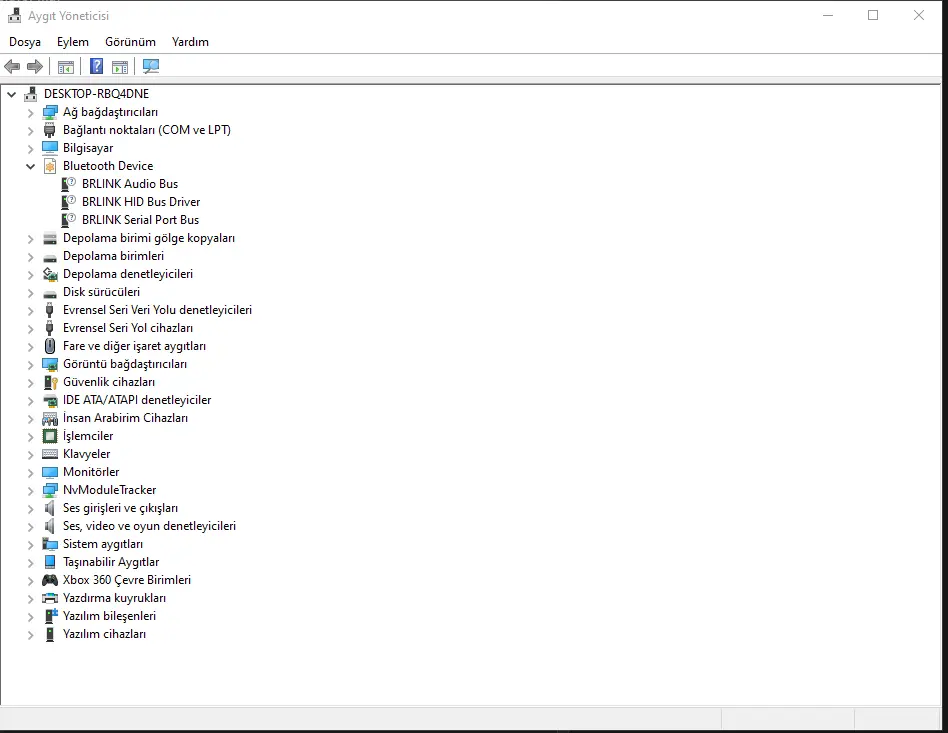This screenshot has width=948, height=733.
Task: Click the BRLINK Audio Bus device icon
Action: point(69,184)
